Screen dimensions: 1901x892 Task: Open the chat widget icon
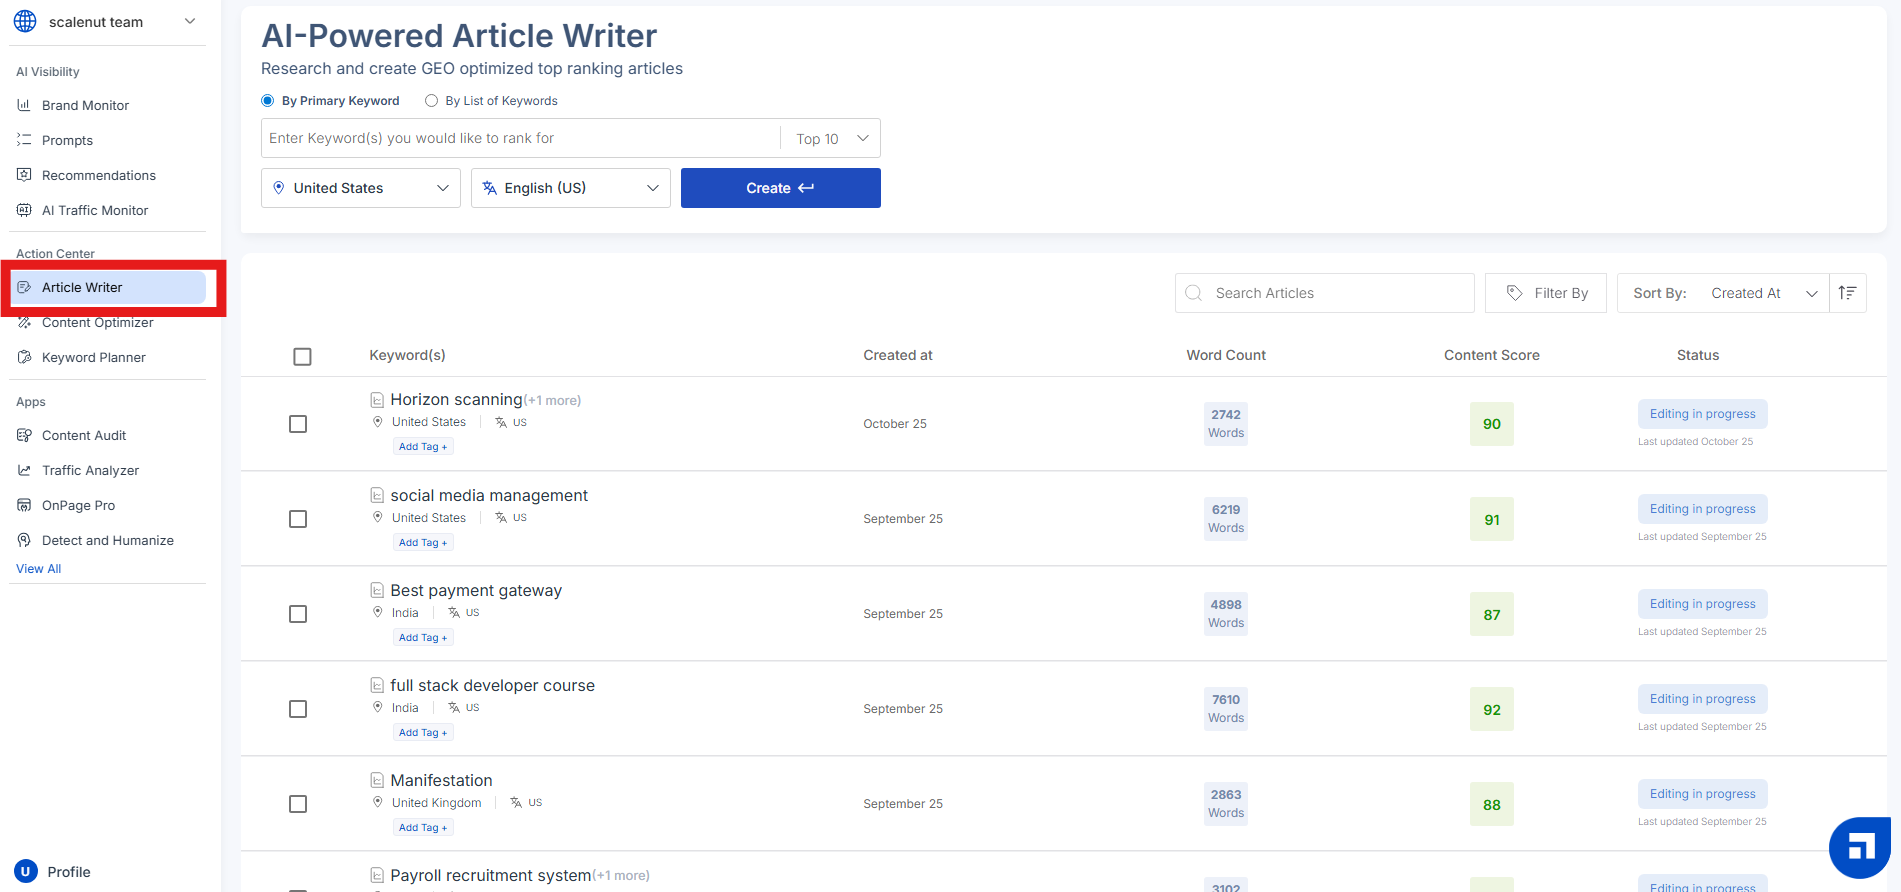point(1859,847)
